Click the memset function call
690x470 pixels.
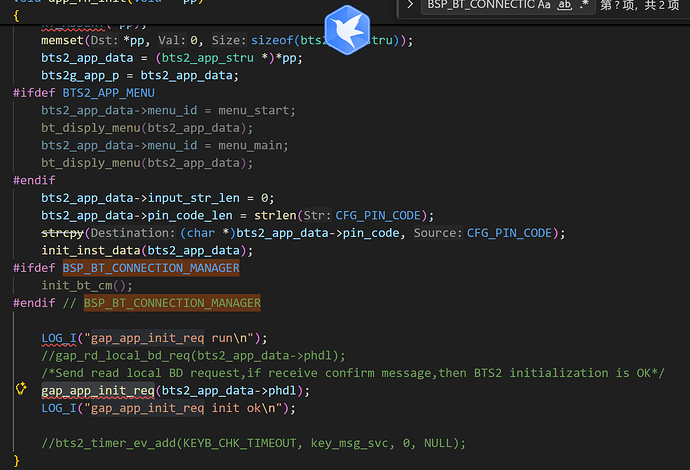(62, 40)
